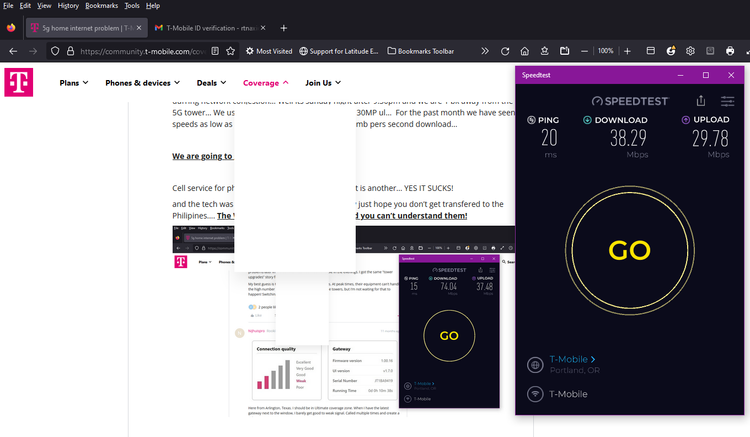
Task: Click the Wi-Fi connection icon in Speedtest
Action: coord(535,394)
